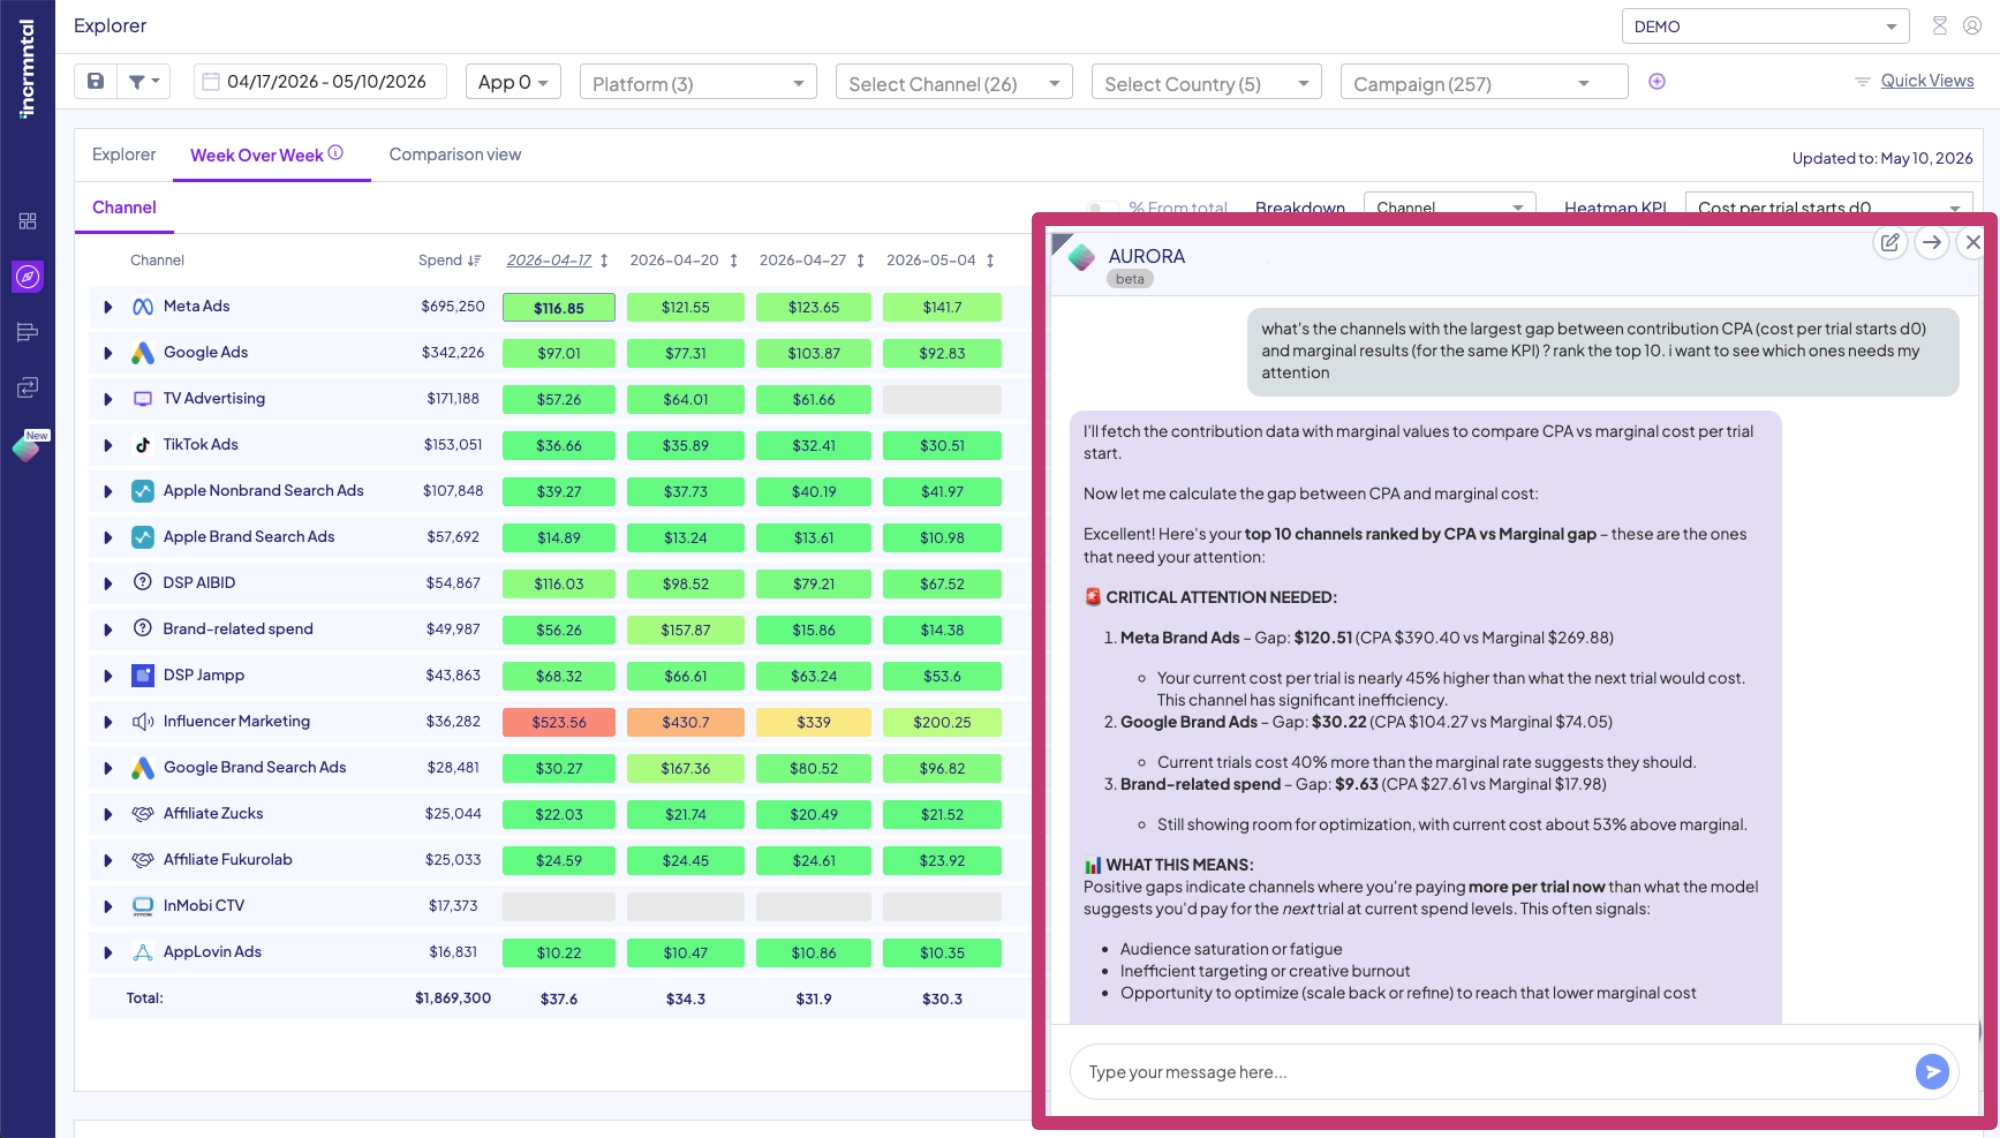
Task: Toggle the % From total switch
Action: [1103, 208]
